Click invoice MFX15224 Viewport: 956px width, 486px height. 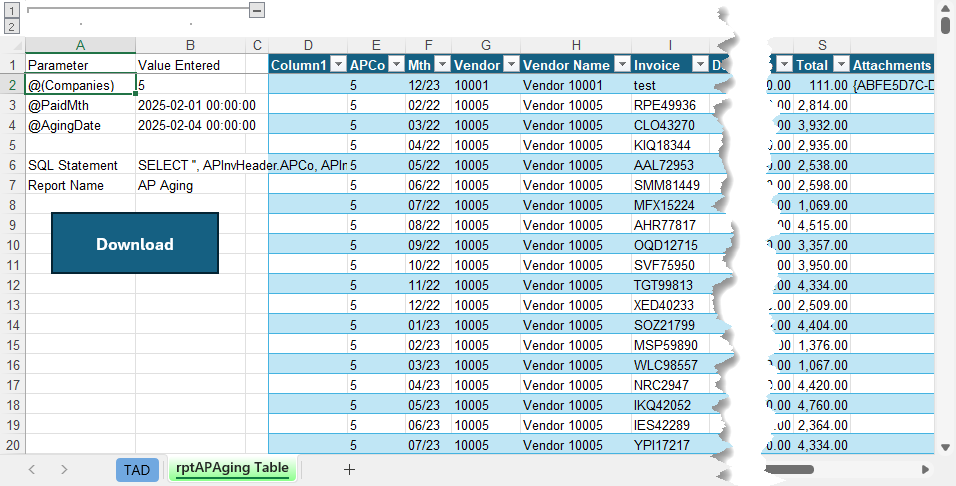[671, 205]
